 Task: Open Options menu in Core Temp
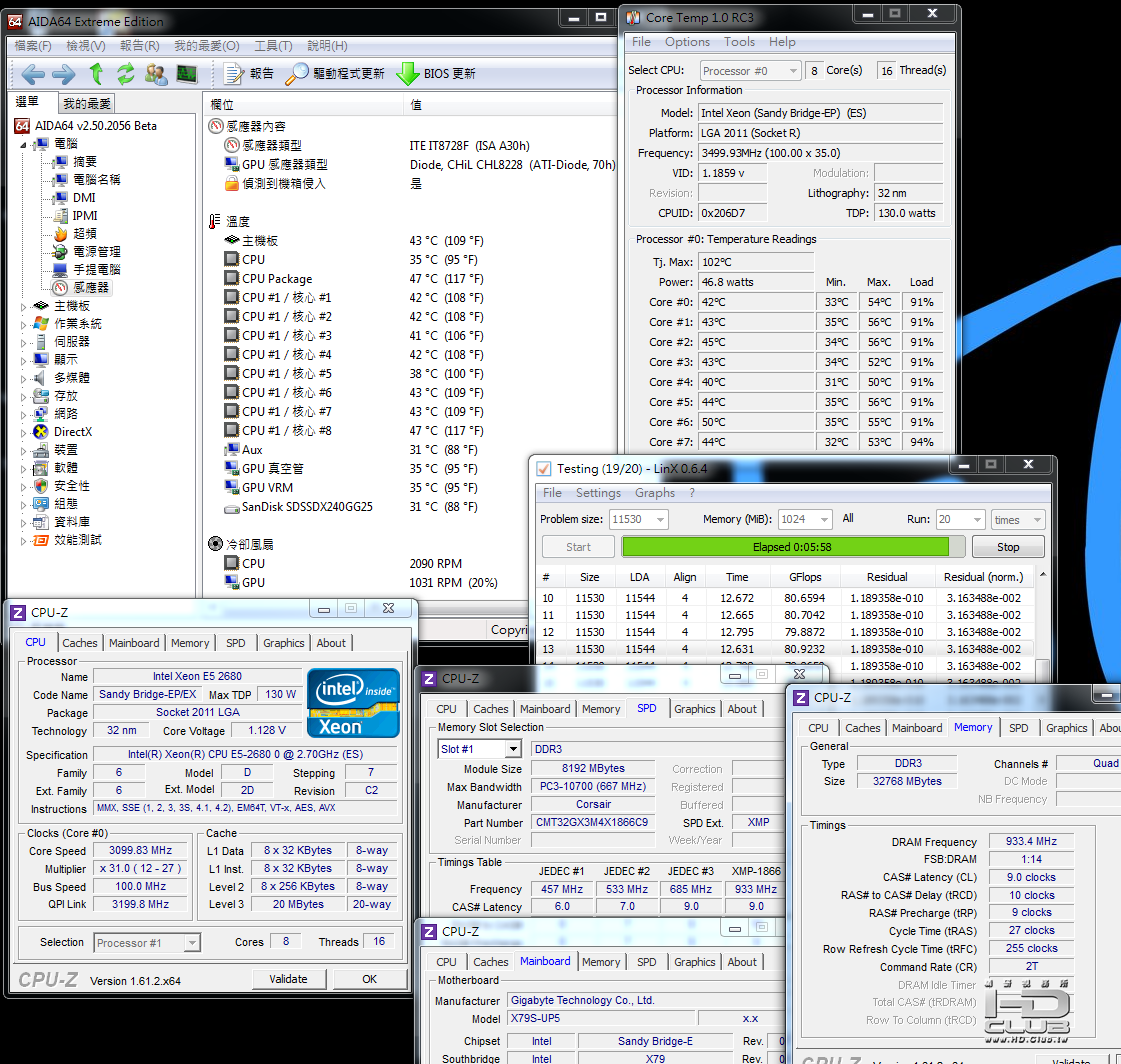(x=687, y=42)
